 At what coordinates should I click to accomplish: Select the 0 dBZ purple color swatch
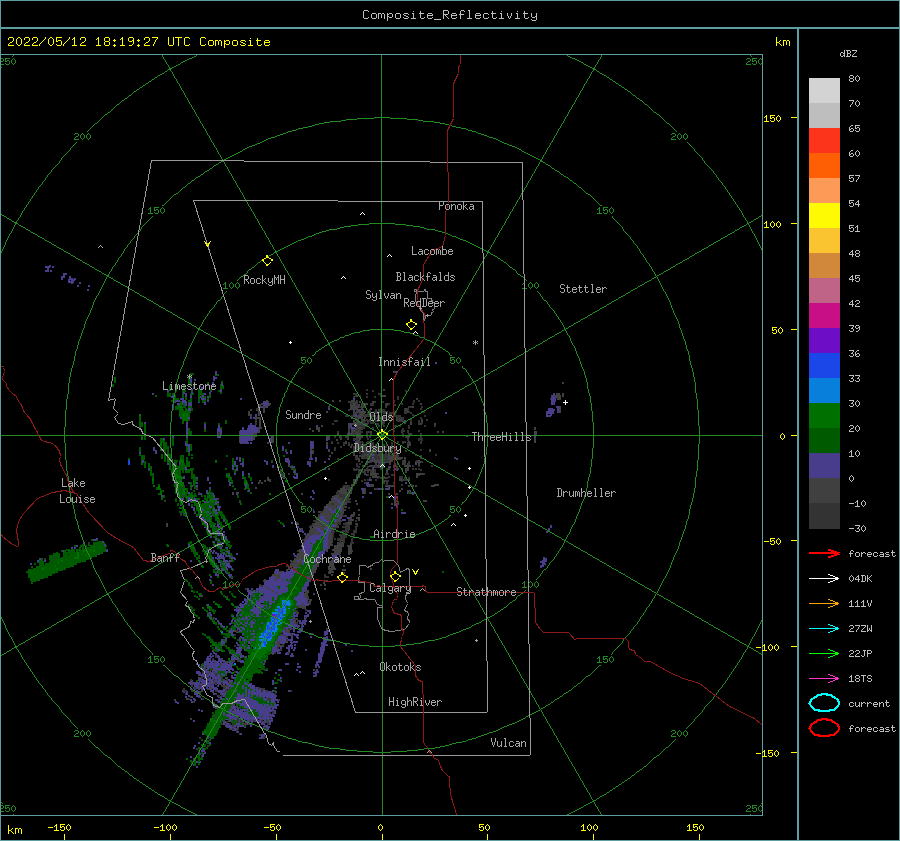pos(824,466)
